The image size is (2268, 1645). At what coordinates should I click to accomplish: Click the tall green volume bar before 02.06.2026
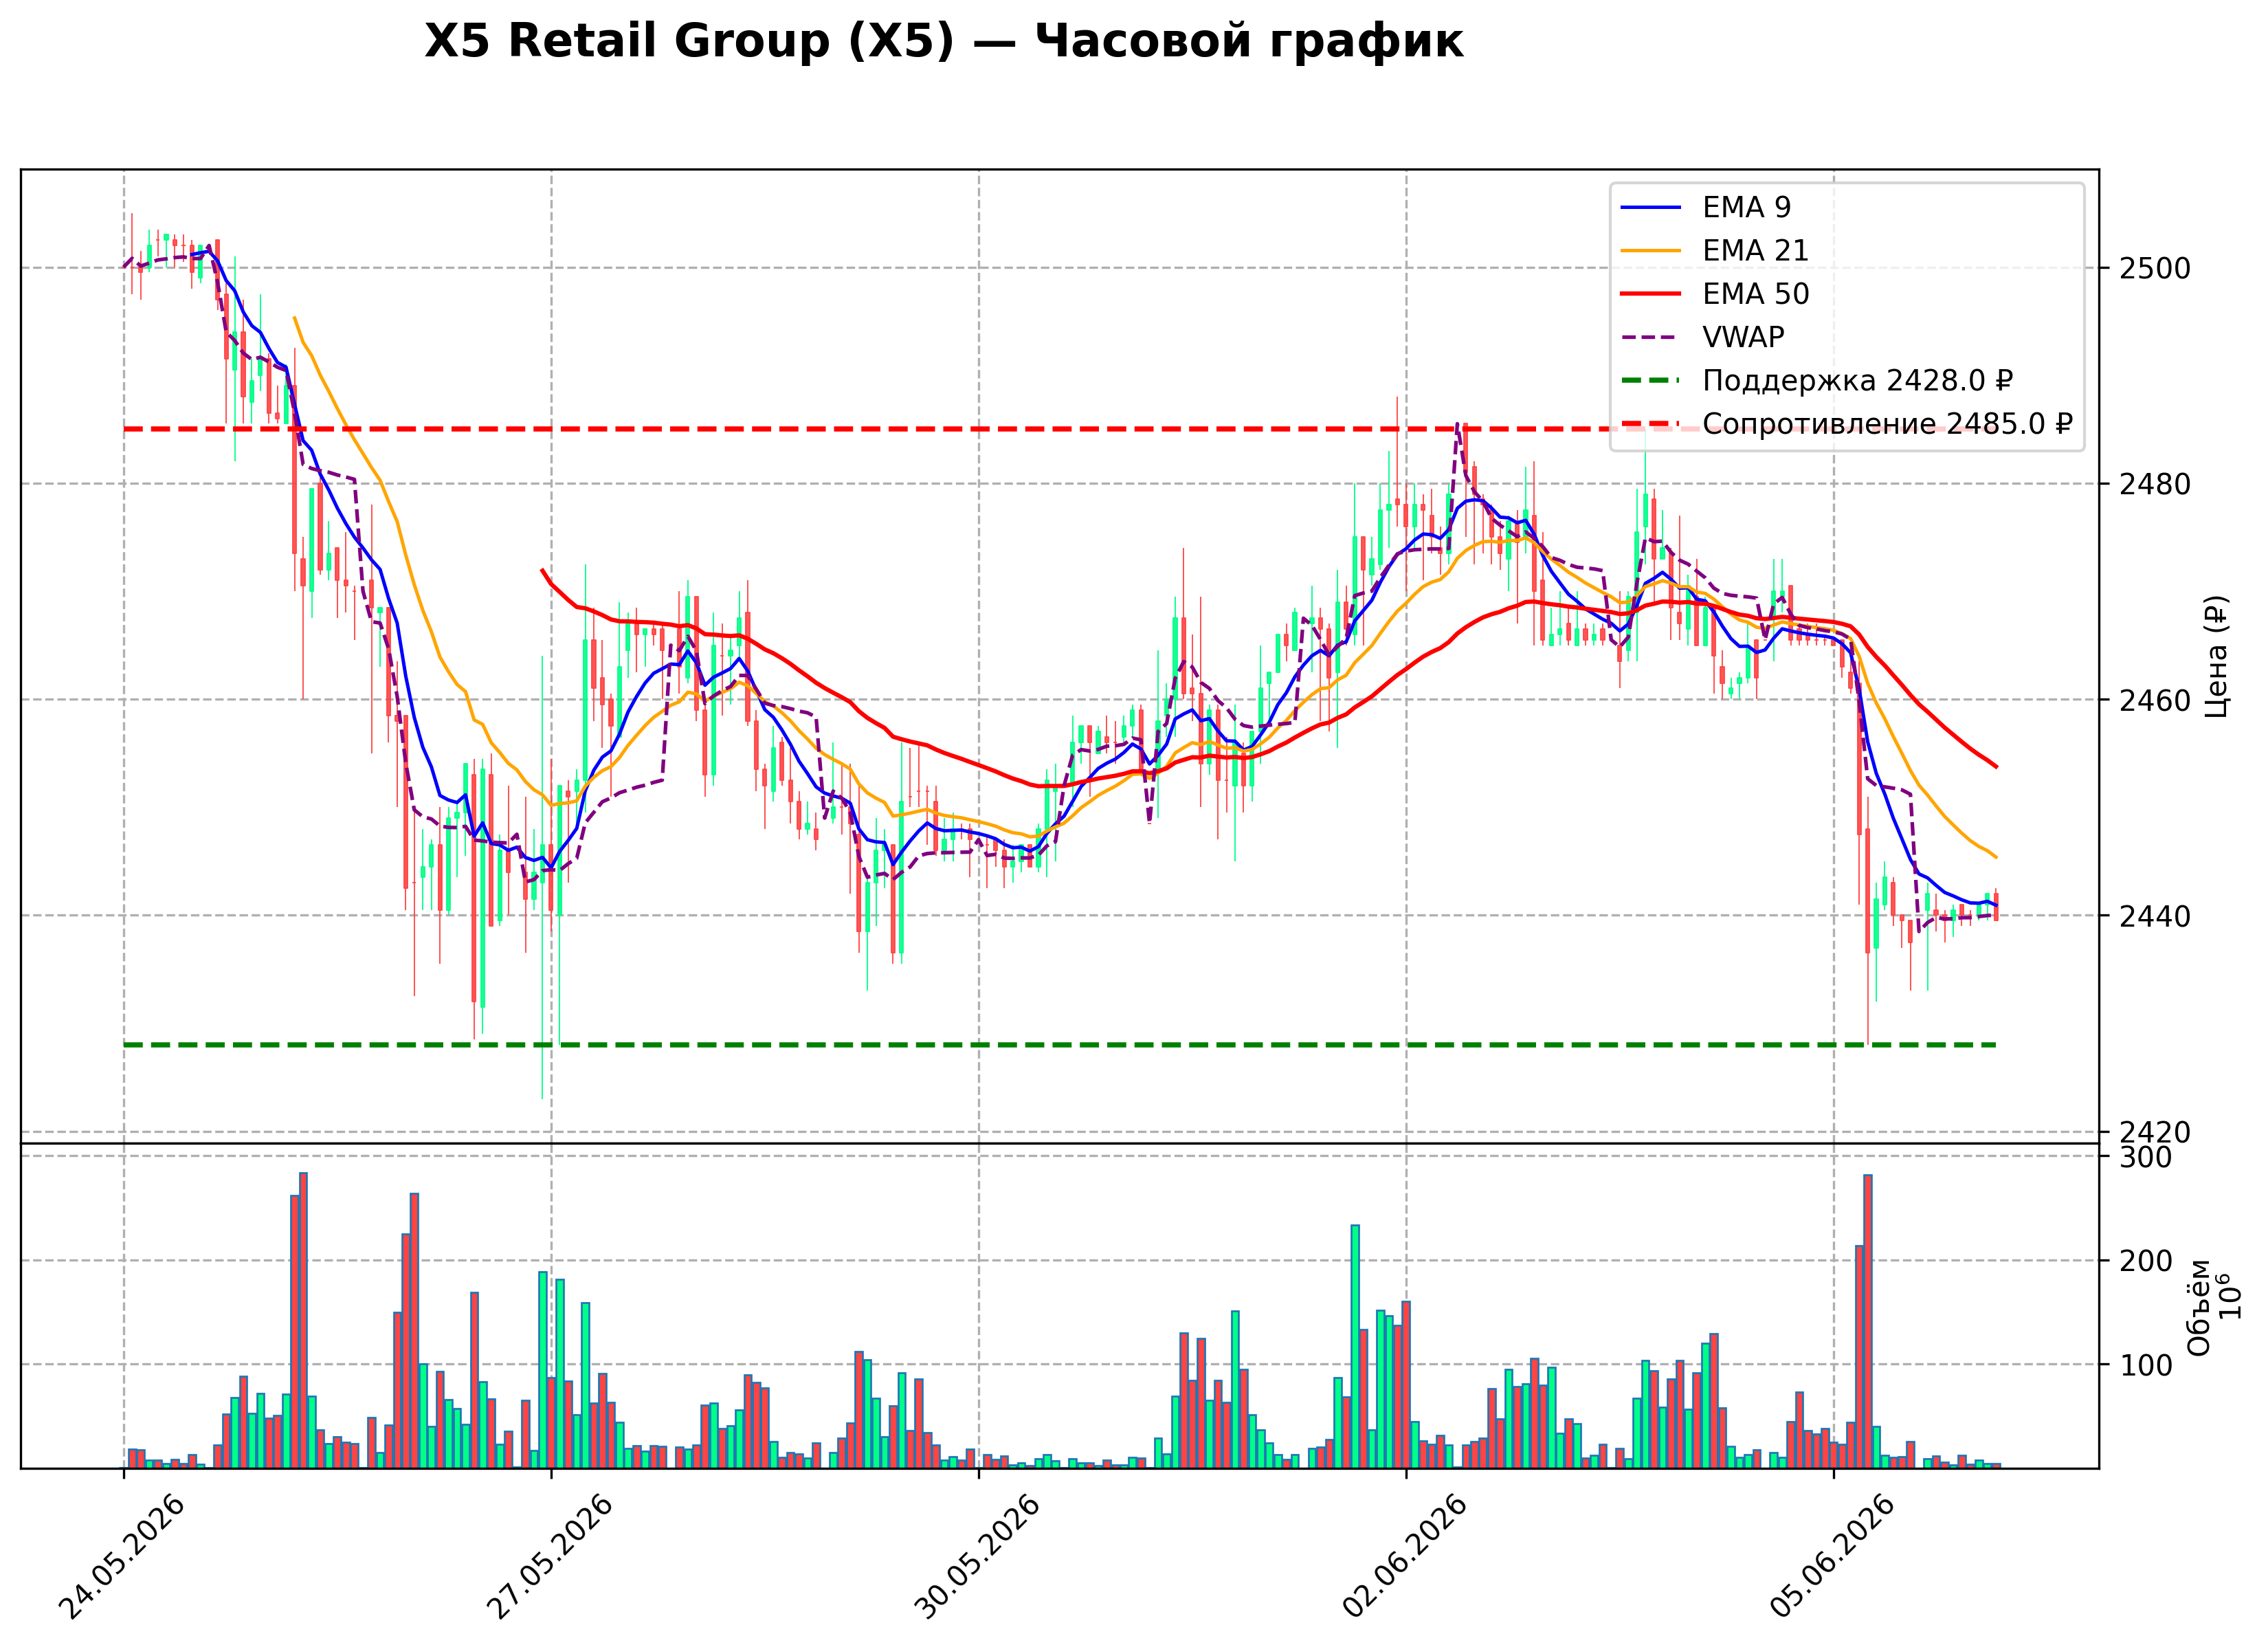(x=1355, y=1346)
